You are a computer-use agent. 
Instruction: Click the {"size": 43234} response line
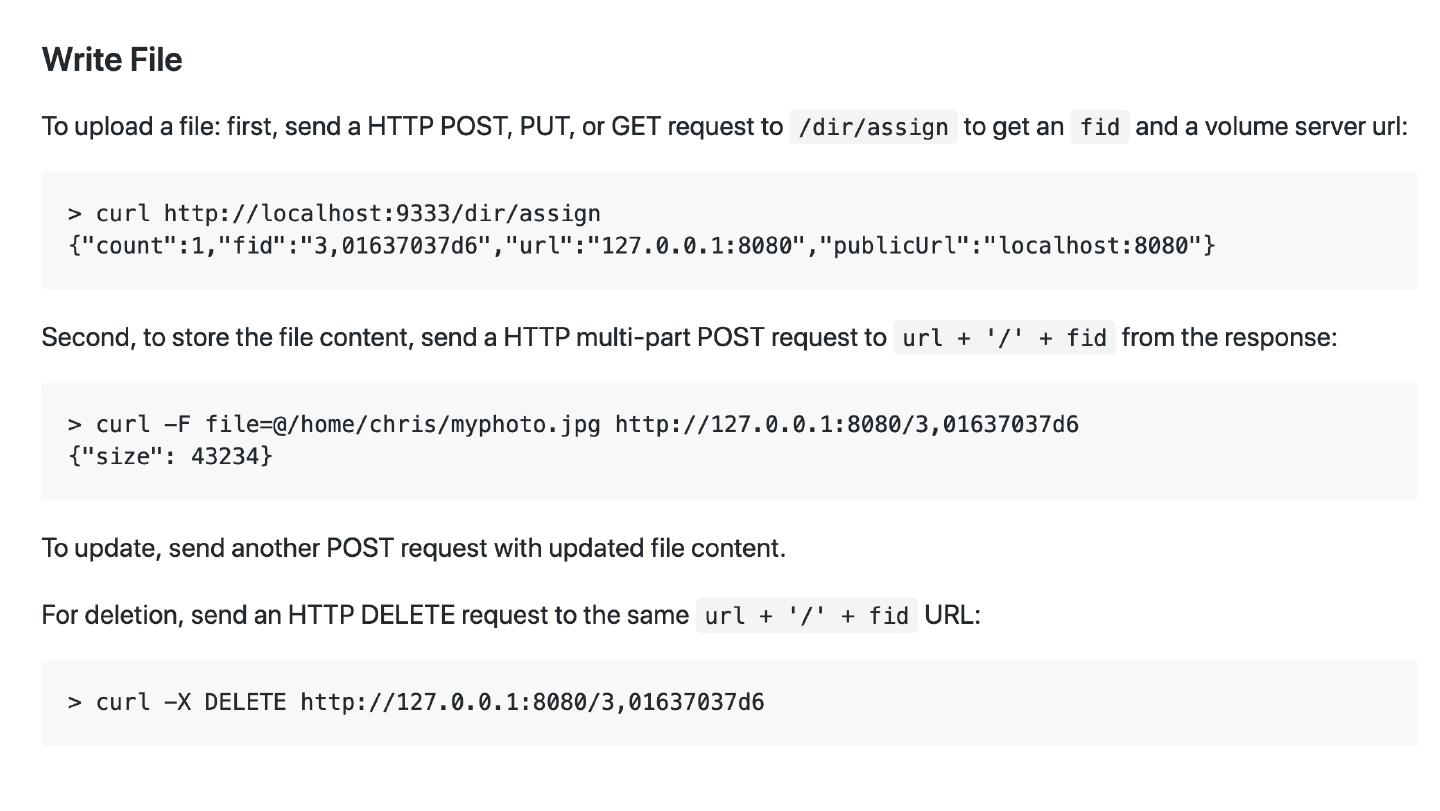pos(170,457)
